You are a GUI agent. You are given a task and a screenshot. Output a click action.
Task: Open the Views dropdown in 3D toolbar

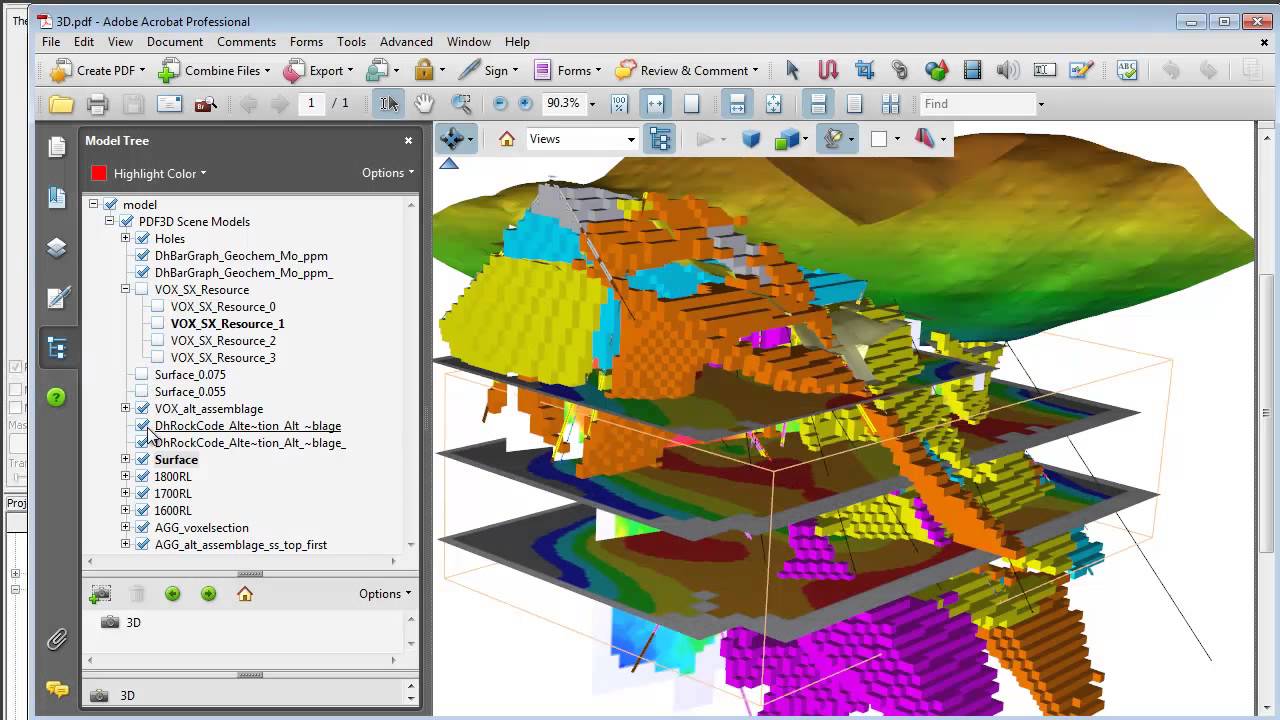[582, 139]
